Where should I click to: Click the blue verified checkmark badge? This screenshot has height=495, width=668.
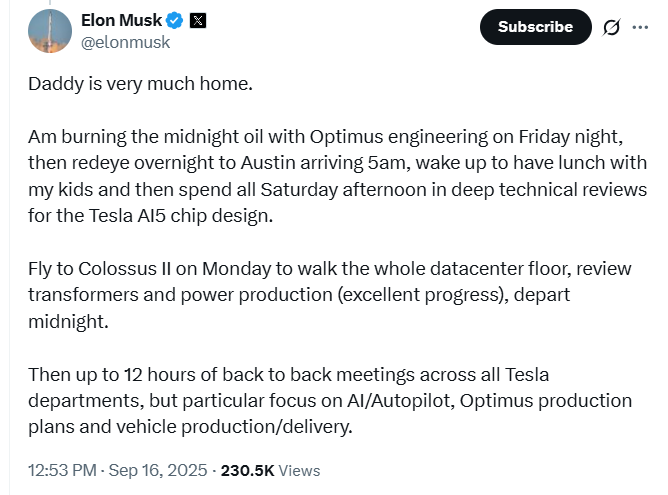point(173,20)
